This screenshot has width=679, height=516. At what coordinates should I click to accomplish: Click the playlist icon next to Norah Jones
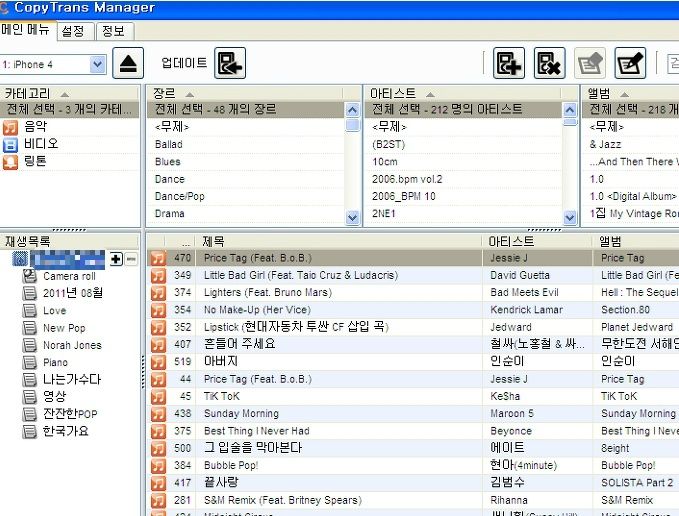tap(29, 345)
